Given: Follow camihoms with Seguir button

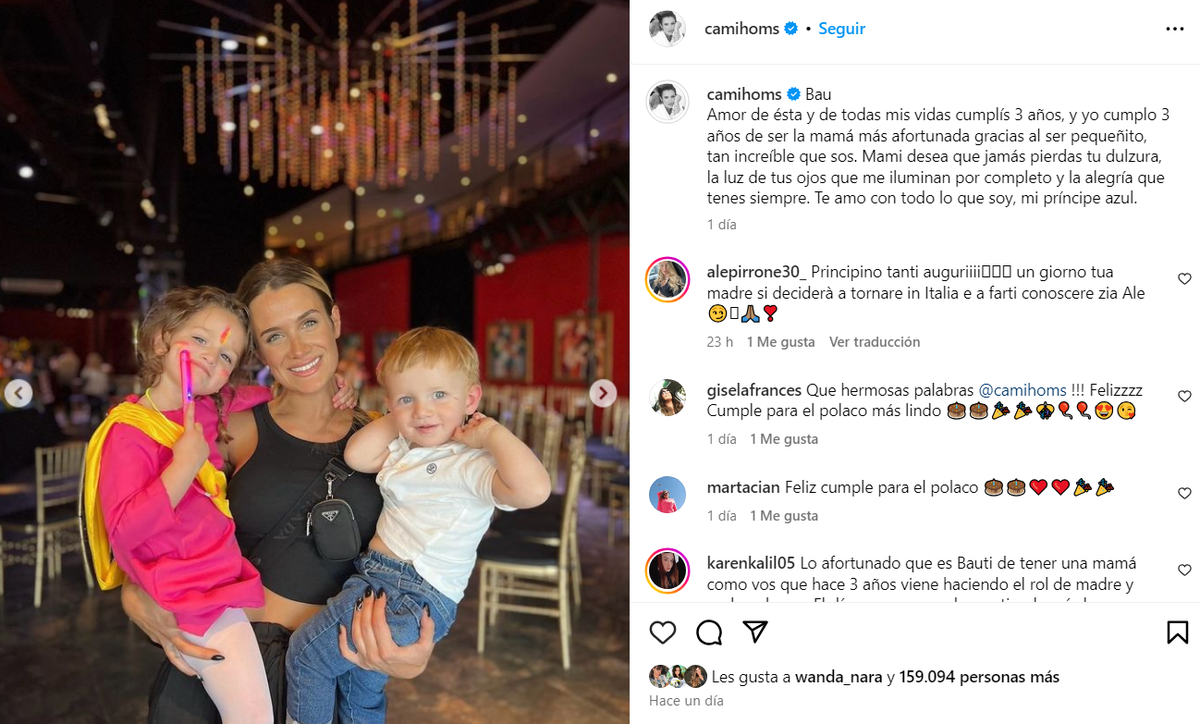Looking at the screenshot, I should tap(842, 29).
